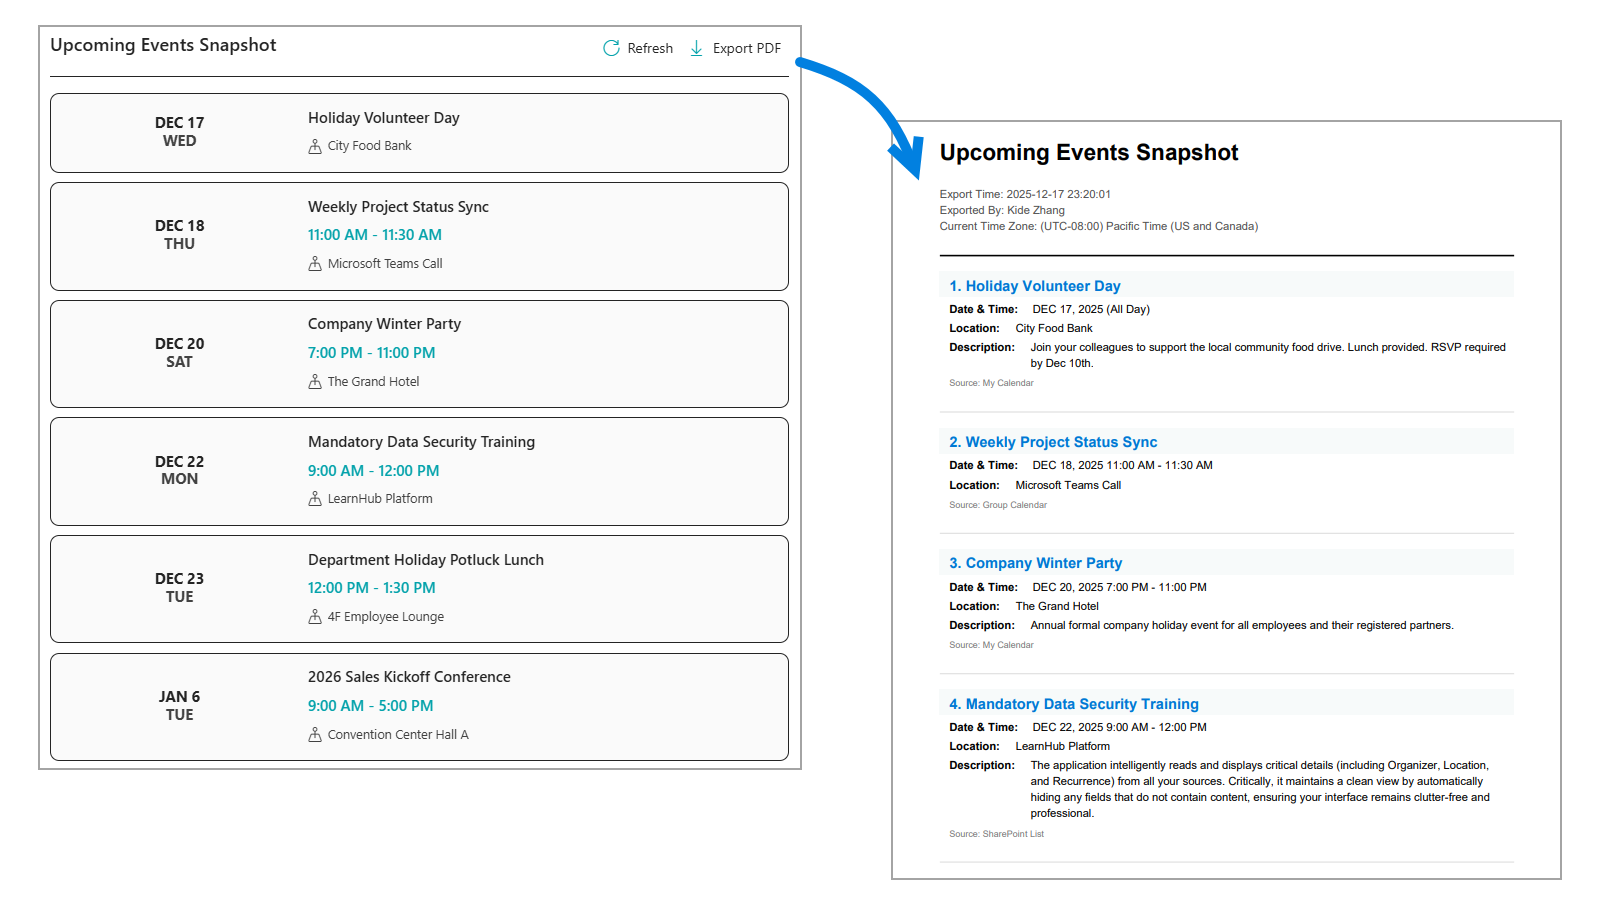Click the Refresh circular arrow icon
The width and height of the screenshot is (1600, 900).
point(611,48)
